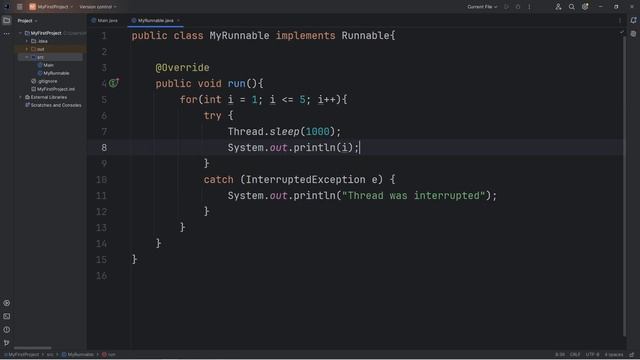The image size is (640, 360).
Task: Open the Git version control tool window
Action: click(x=7, y=343)
